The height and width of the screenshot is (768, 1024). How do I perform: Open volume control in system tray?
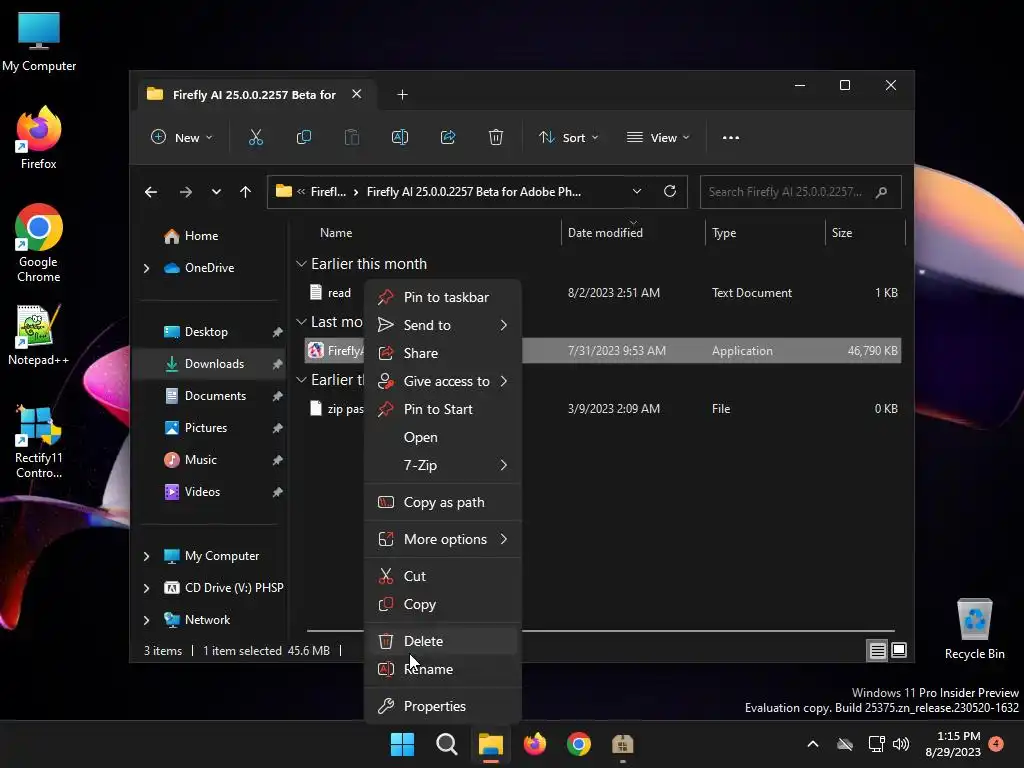(x=901, y=744)
